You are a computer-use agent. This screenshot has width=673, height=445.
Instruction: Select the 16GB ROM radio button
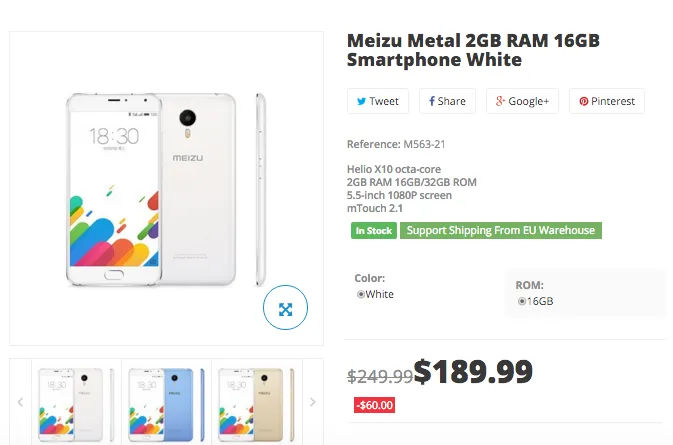pos(522,300)
